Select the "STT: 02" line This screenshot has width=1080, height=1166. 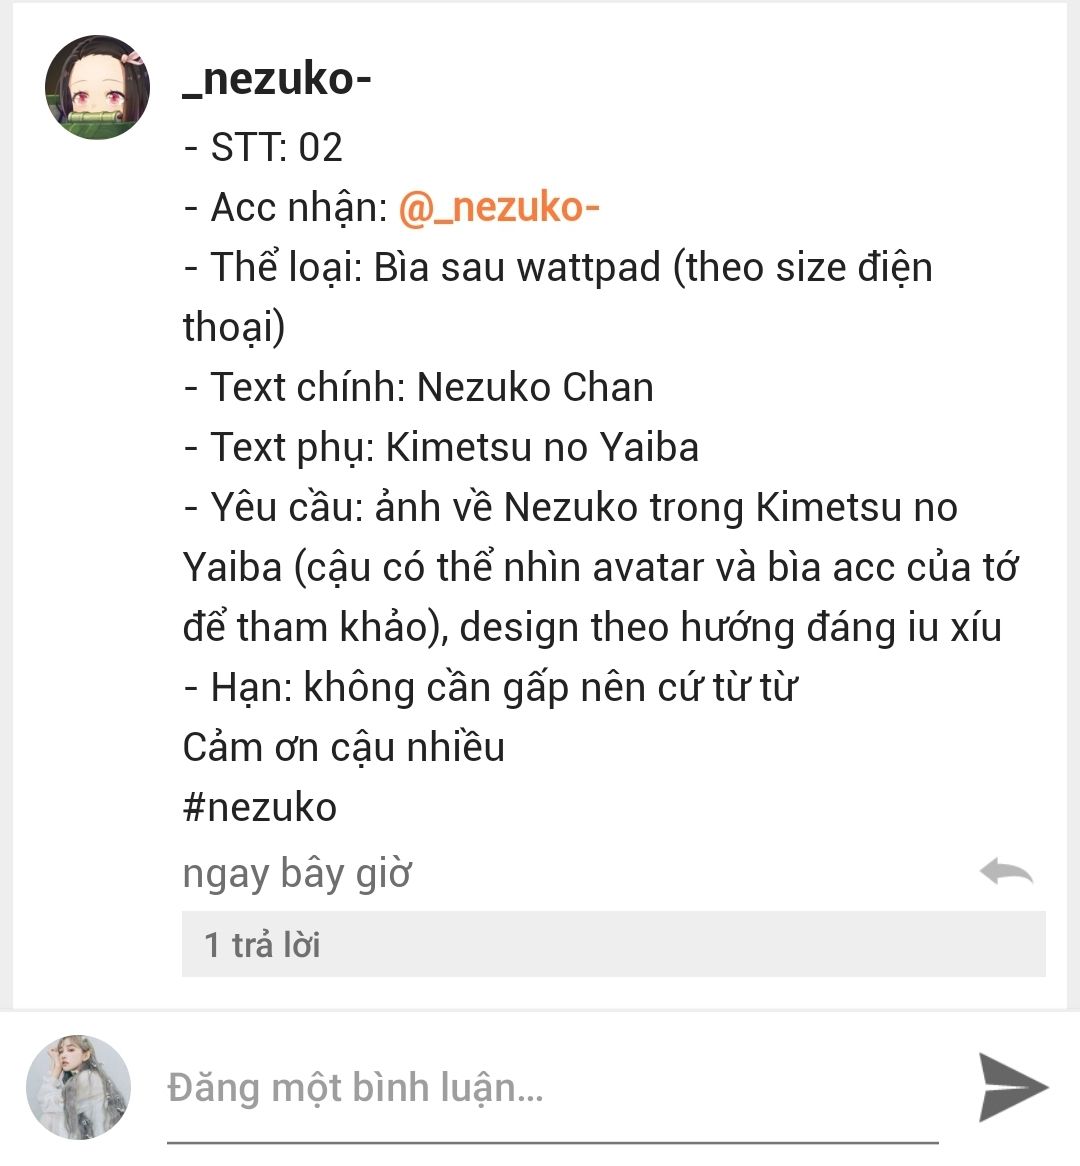(x=263, y=146)
